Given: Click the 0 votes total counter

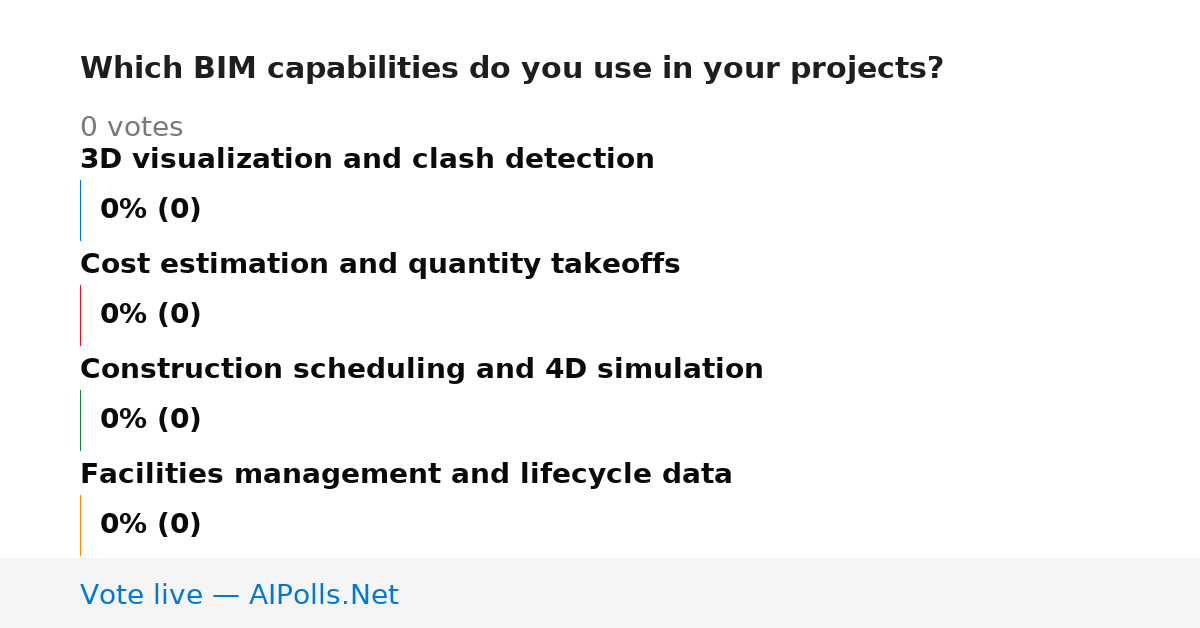Looking at the screenshot, I should tap(131, 128).
